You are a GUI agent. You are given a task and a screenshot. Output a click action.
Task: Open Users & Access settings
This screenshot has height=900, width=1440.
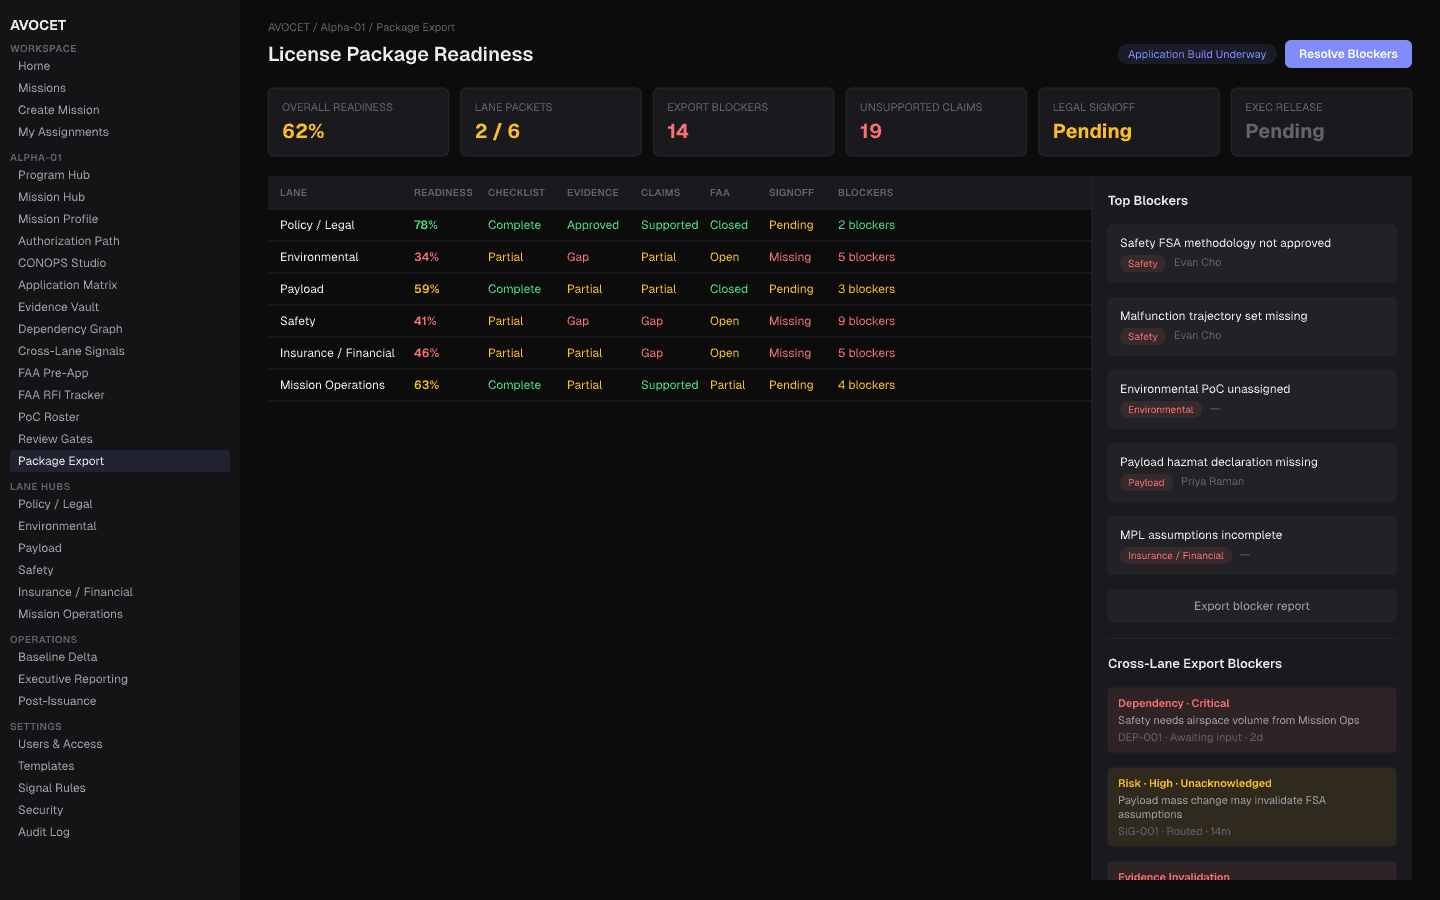[x=120, y=744]
